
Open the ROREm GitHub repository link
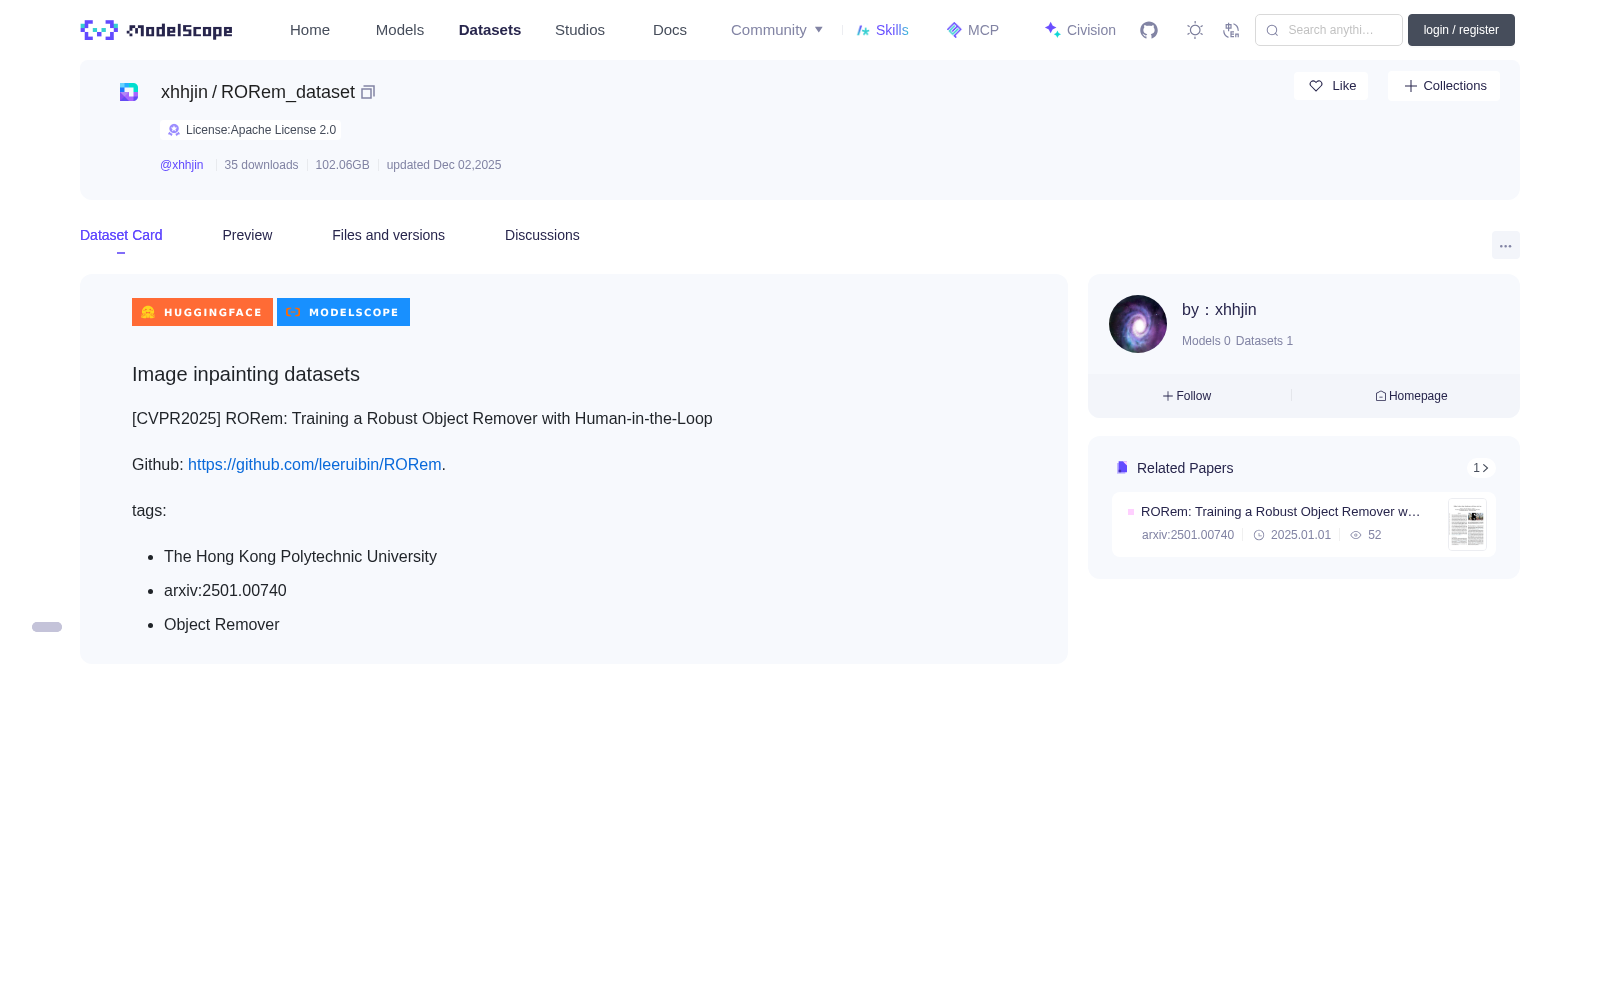(x=315, y=465)
